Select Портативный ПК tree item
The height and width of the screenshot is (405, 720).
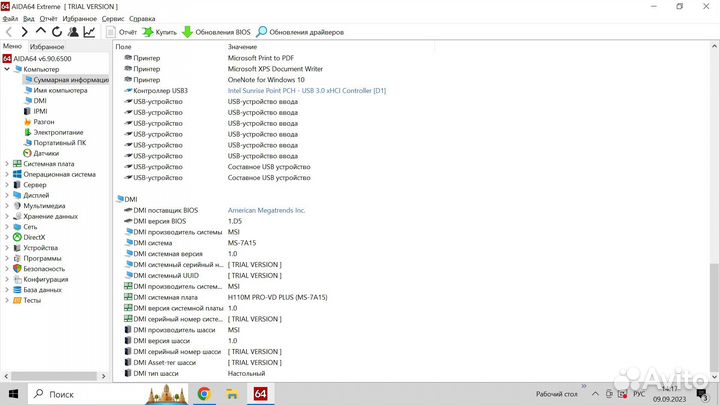[x=55, y=143]
